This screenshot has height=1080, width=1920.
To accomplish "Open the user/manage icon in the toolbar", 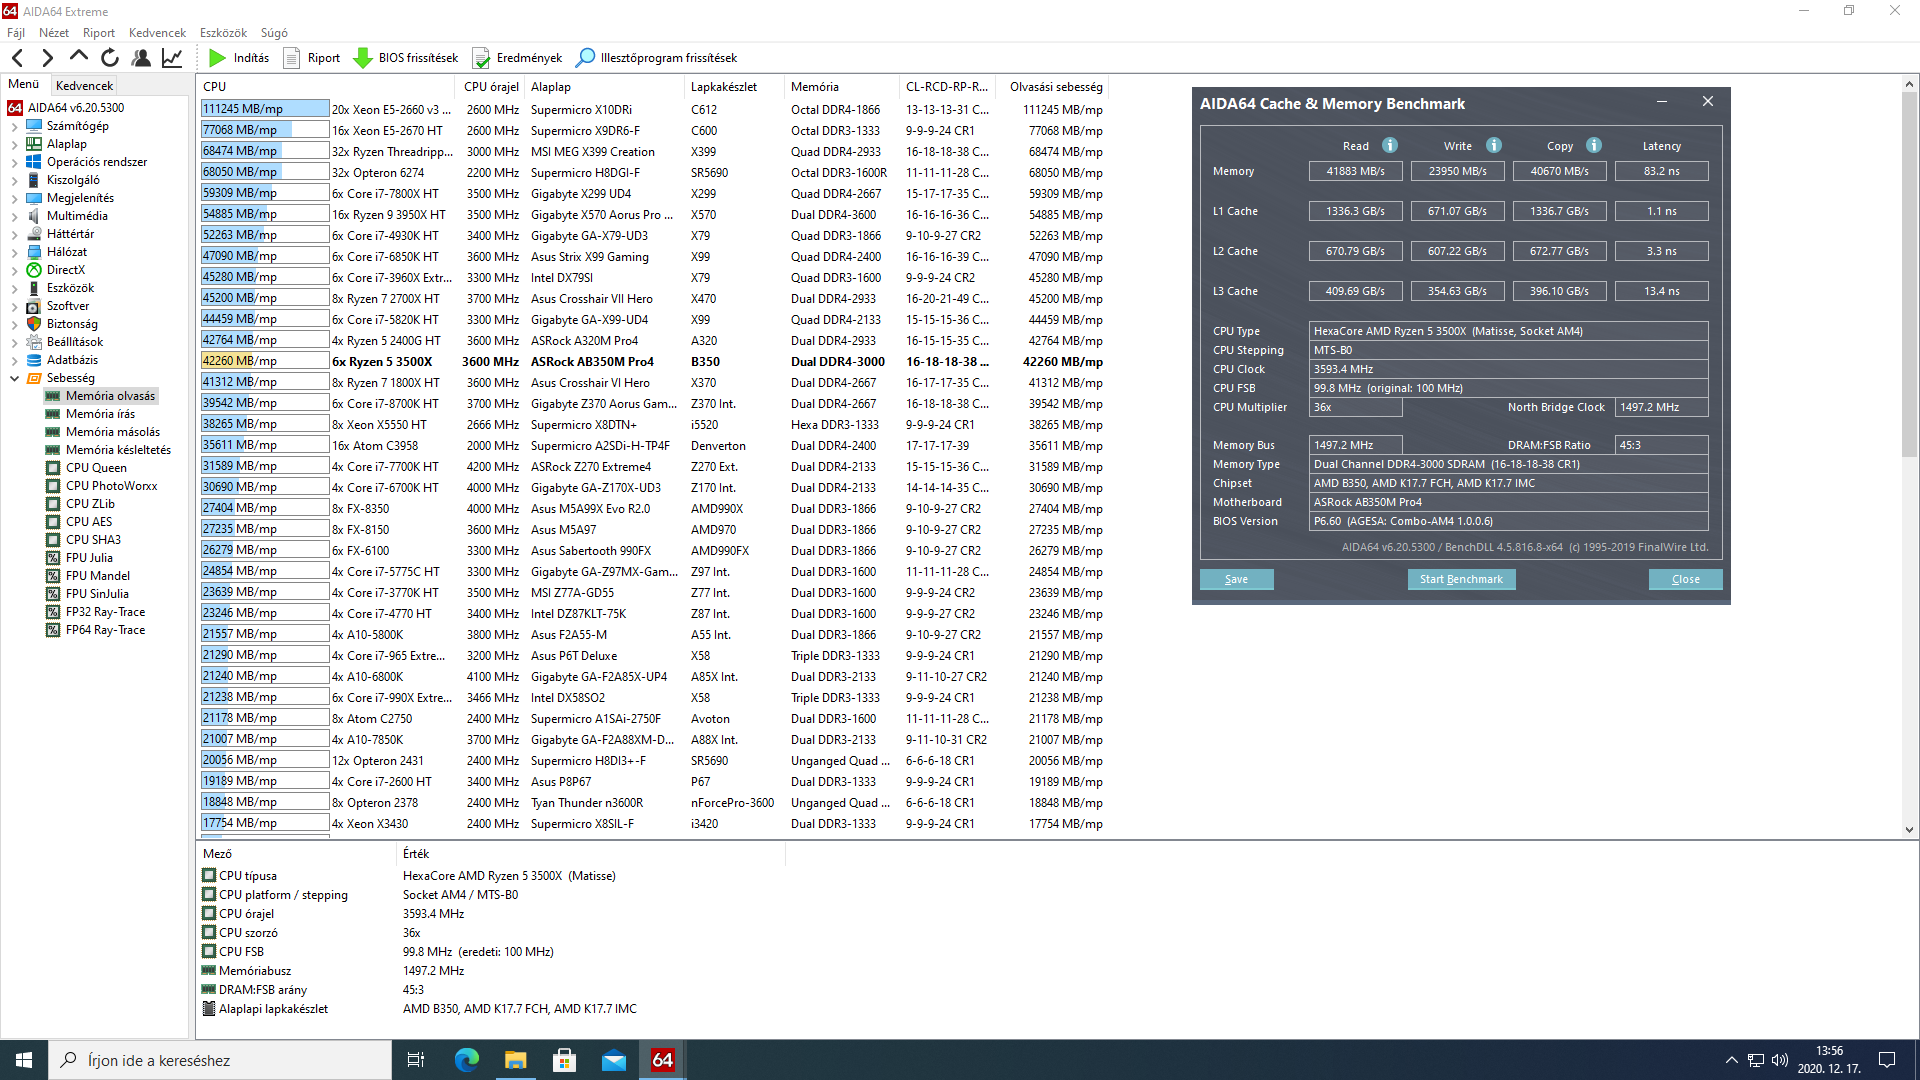I will tap(141, 58).
